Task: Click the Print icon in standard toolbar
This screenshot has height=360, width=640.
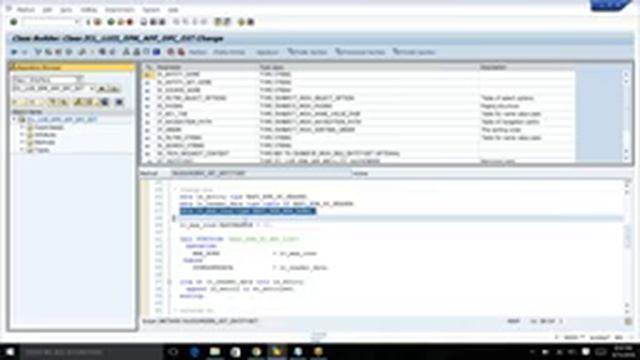Action: point(143,22)
